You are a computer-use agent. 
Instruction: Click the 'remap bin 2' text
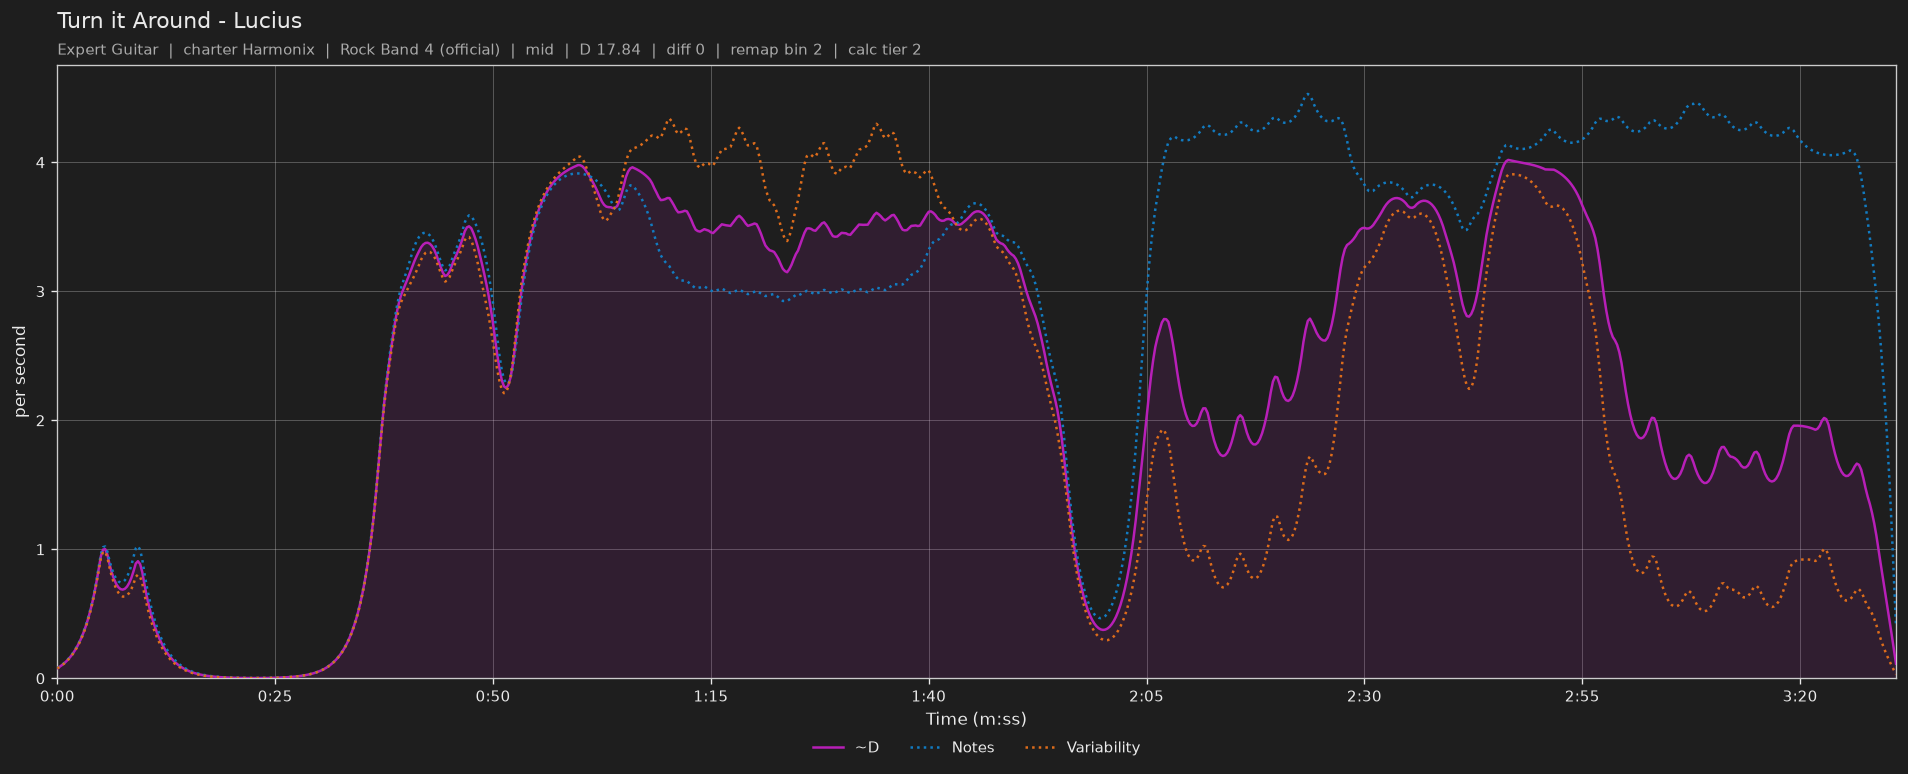(776, 50)
